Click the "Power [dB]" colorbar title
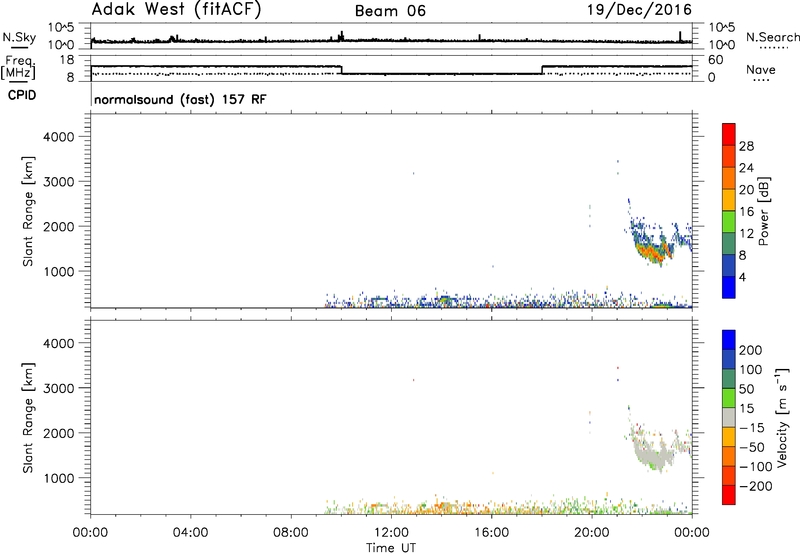The image size is (800, 554). 764,211
